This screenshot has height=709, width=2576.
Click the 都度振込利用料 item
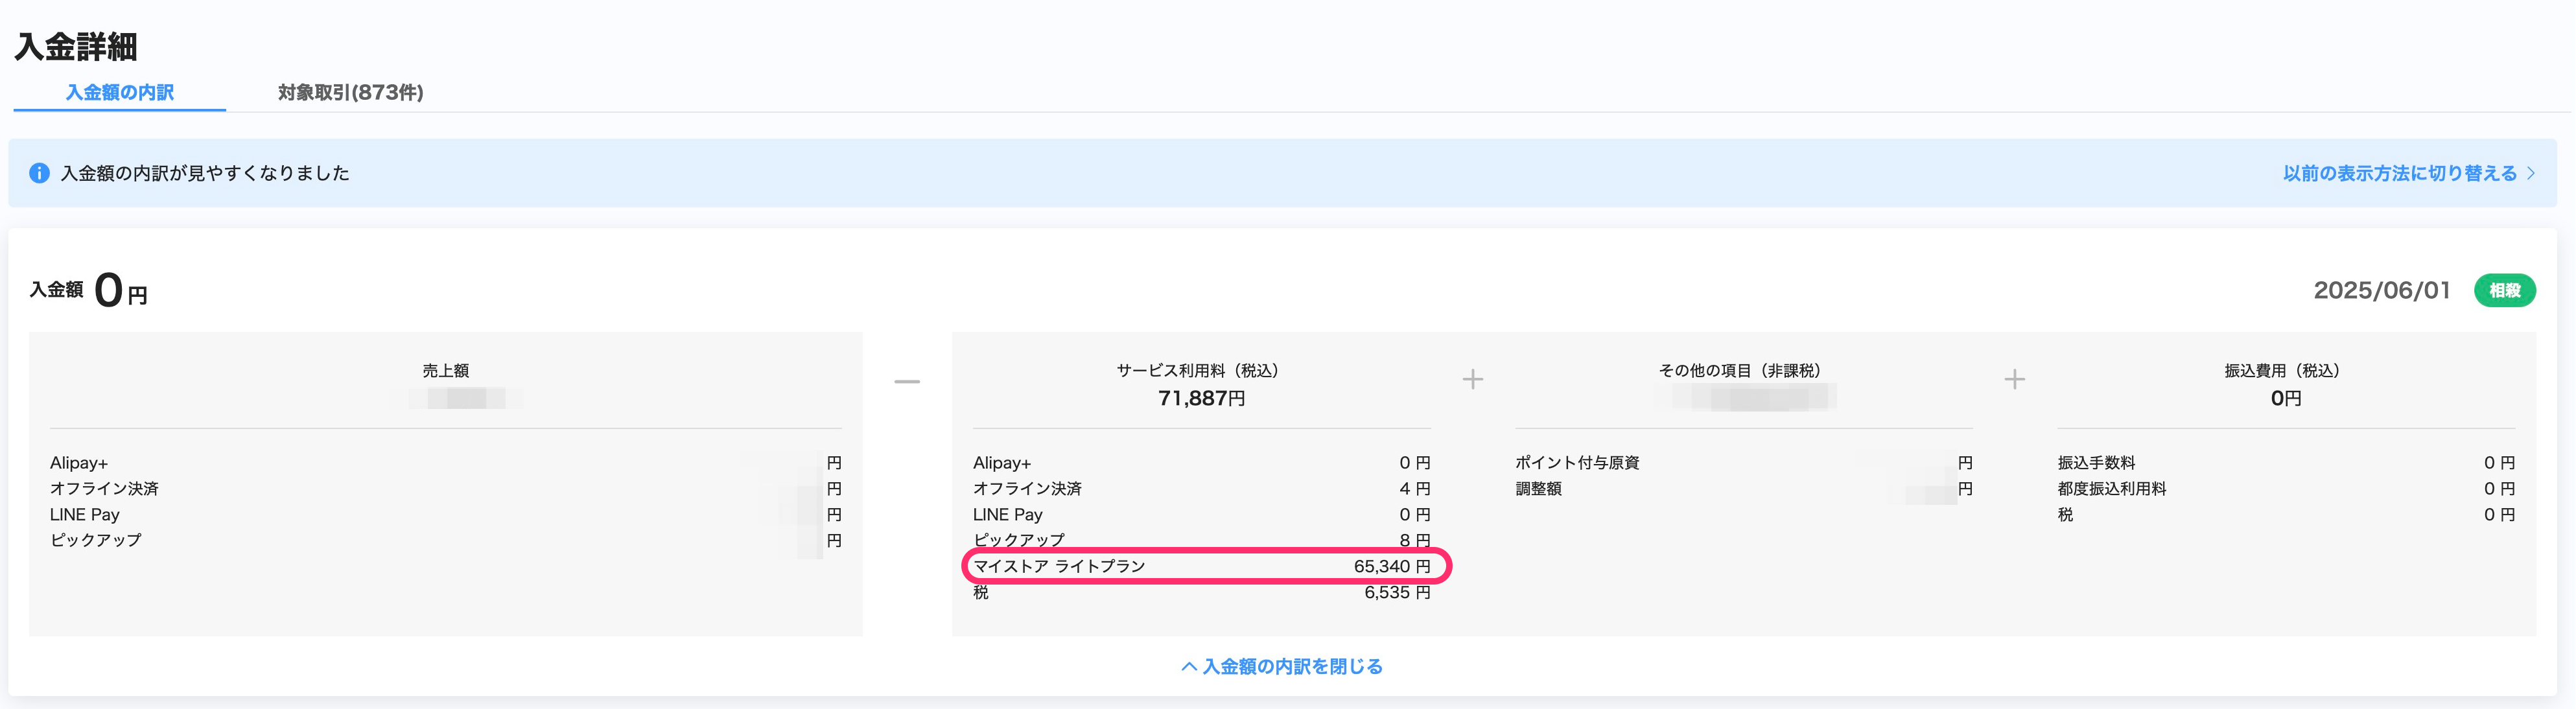tap(2111, 489)
